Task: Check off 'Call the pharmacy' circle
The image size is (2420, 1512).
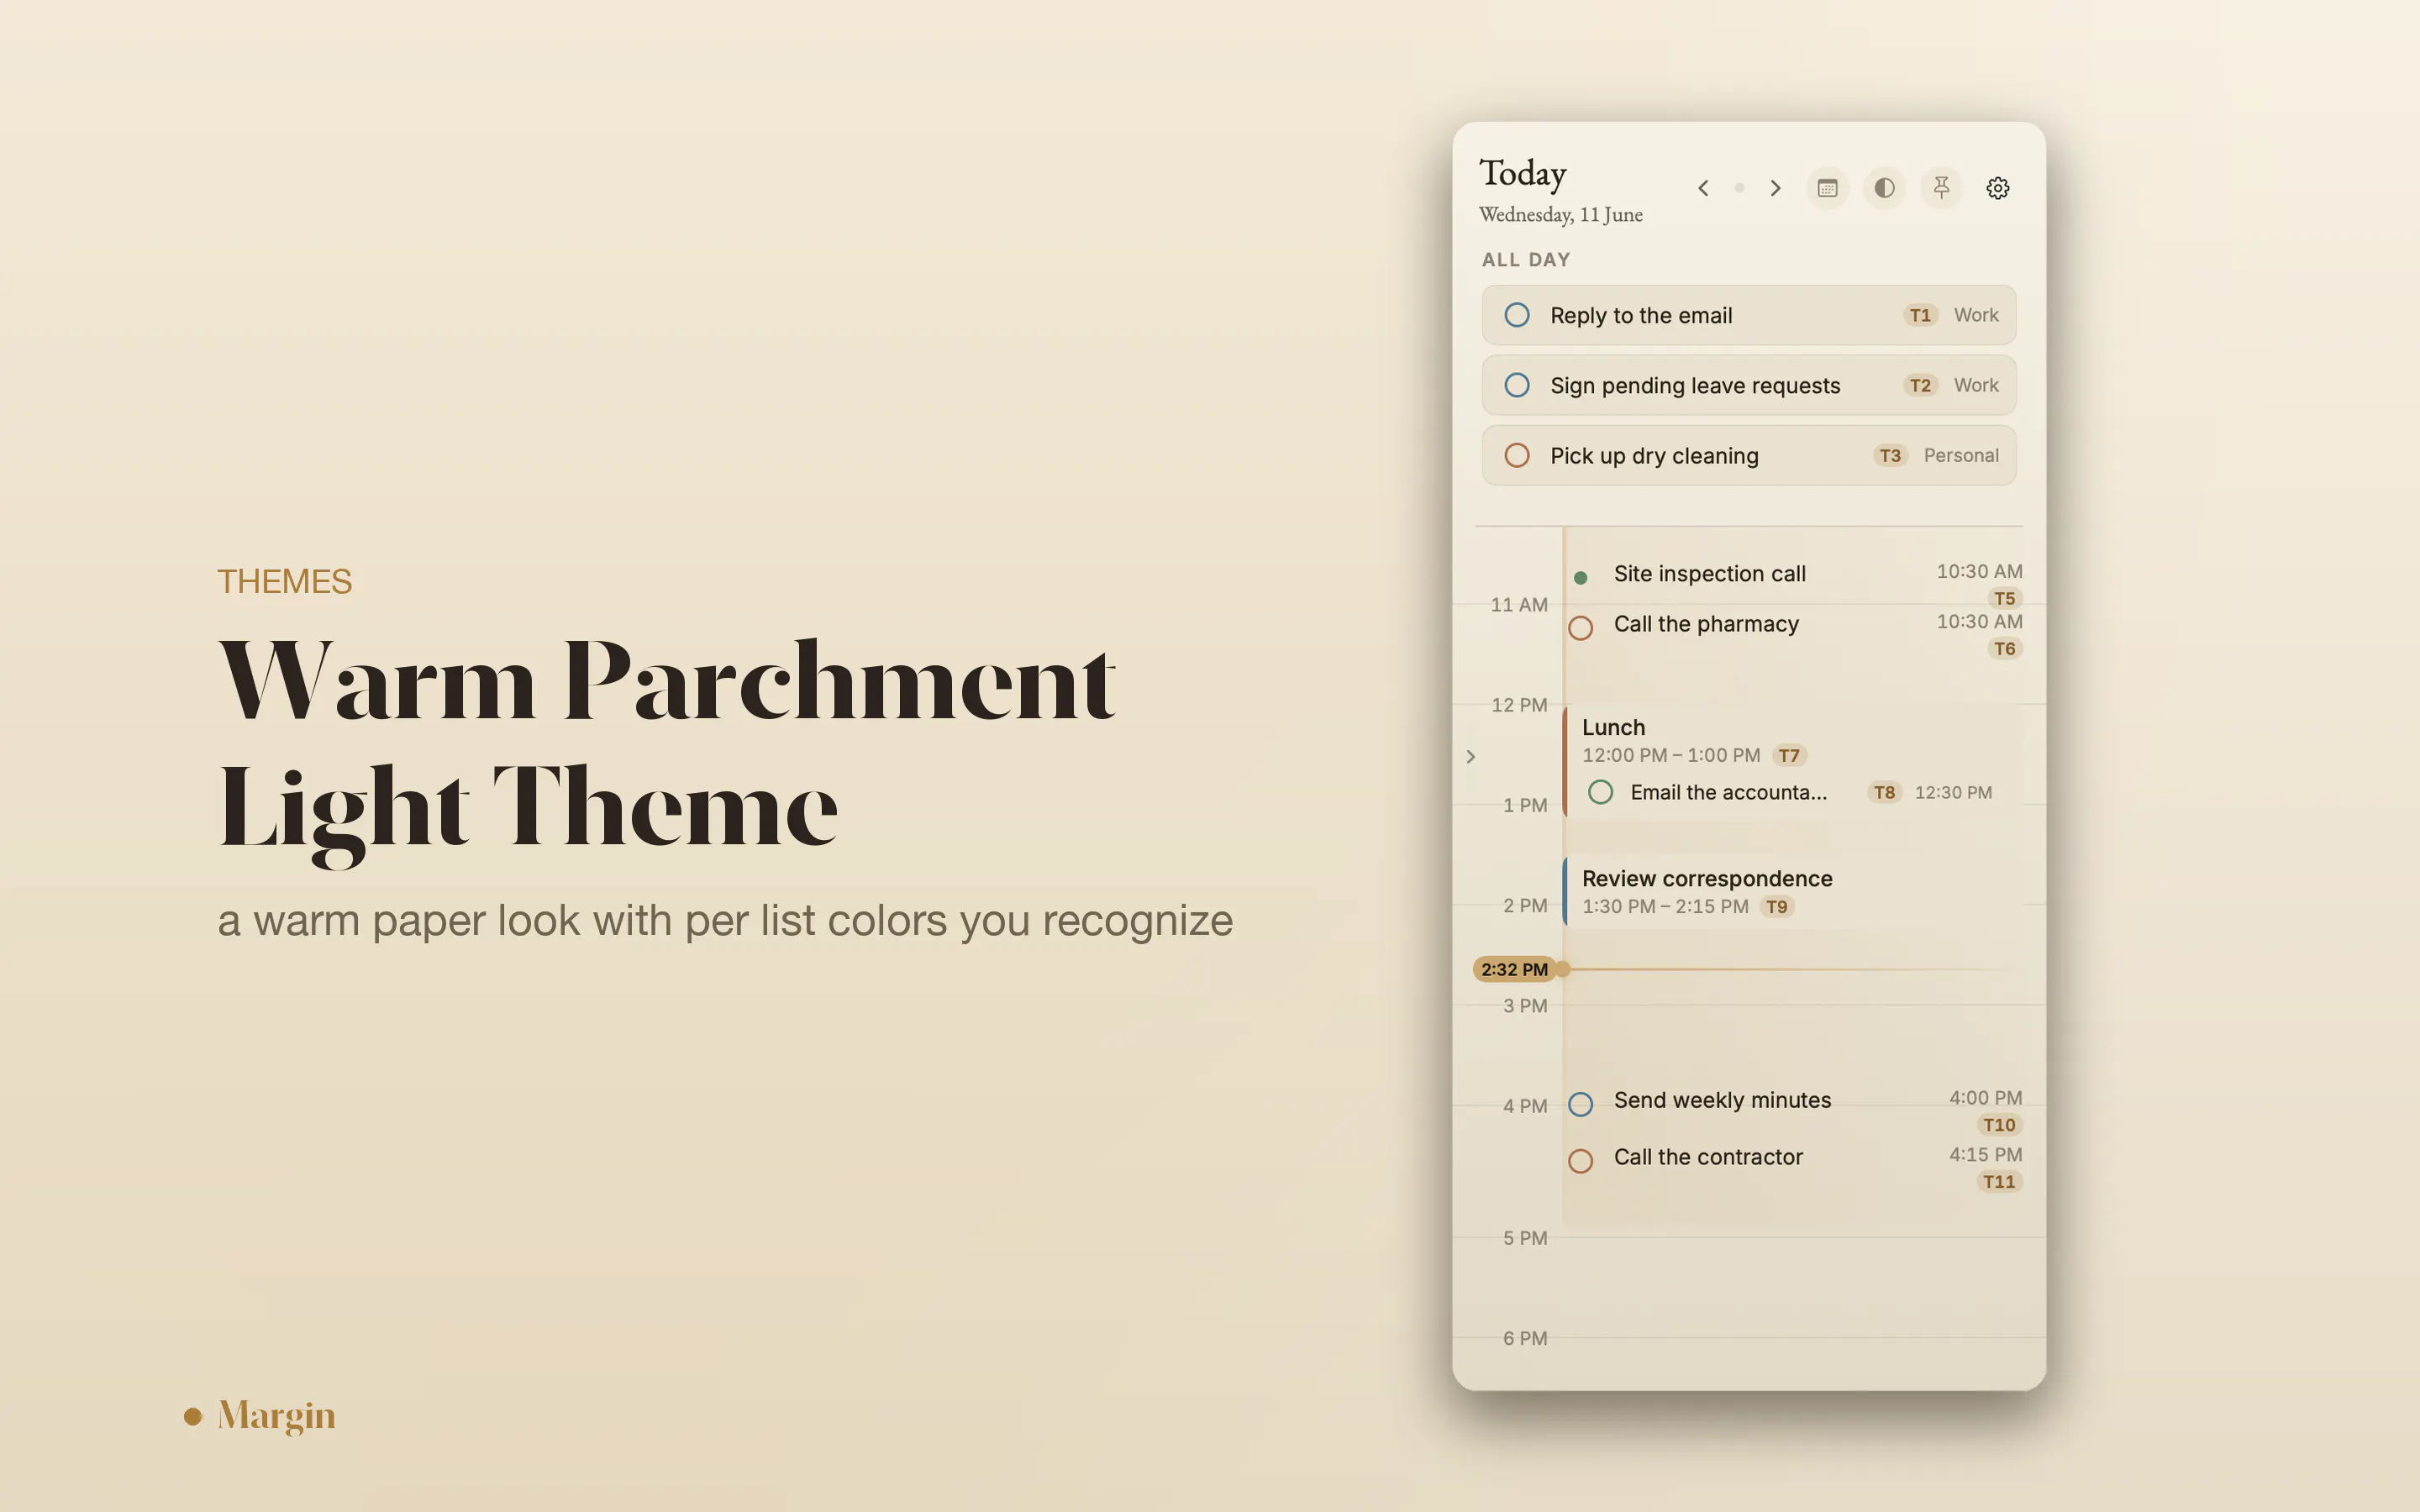Action: (1581, 628)
